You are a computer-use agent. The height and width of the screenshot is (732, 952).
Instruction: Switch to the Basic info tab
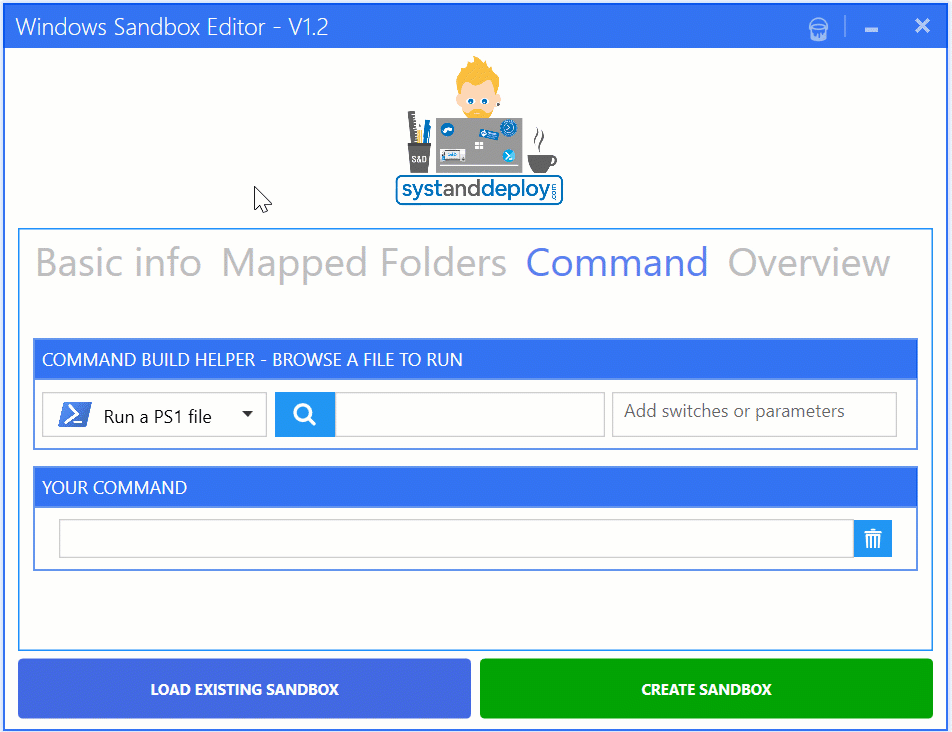118,263
